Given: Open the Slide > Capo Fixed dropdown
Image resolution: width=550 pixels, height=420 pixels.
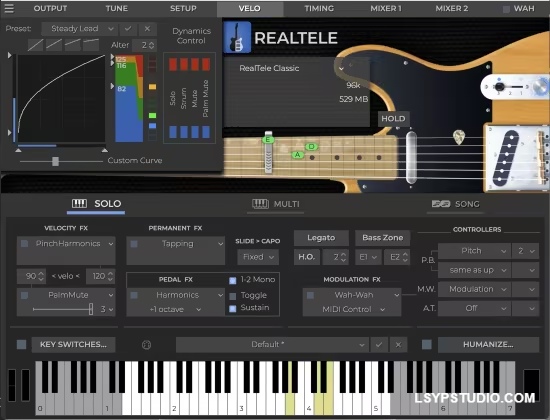Looking at the screenshot, I should (258, 257).
